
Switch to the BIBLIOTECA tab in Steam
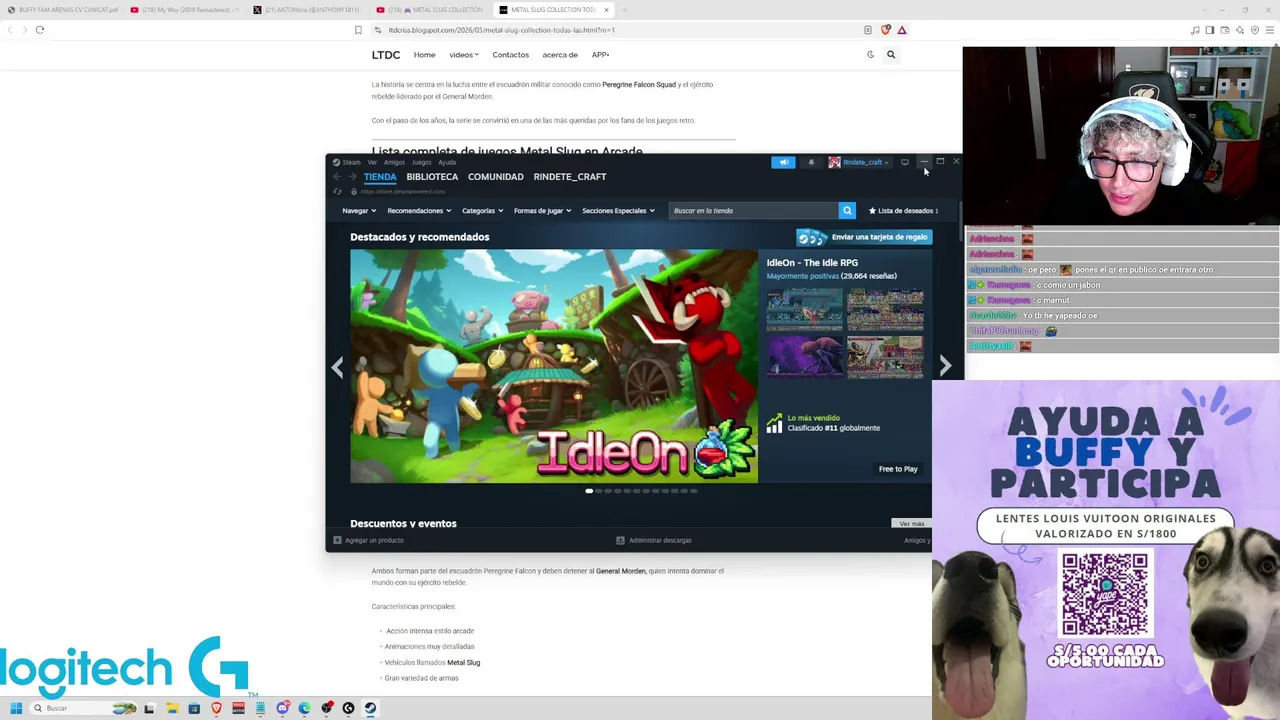pyautogui.click(x=432, y=177)
